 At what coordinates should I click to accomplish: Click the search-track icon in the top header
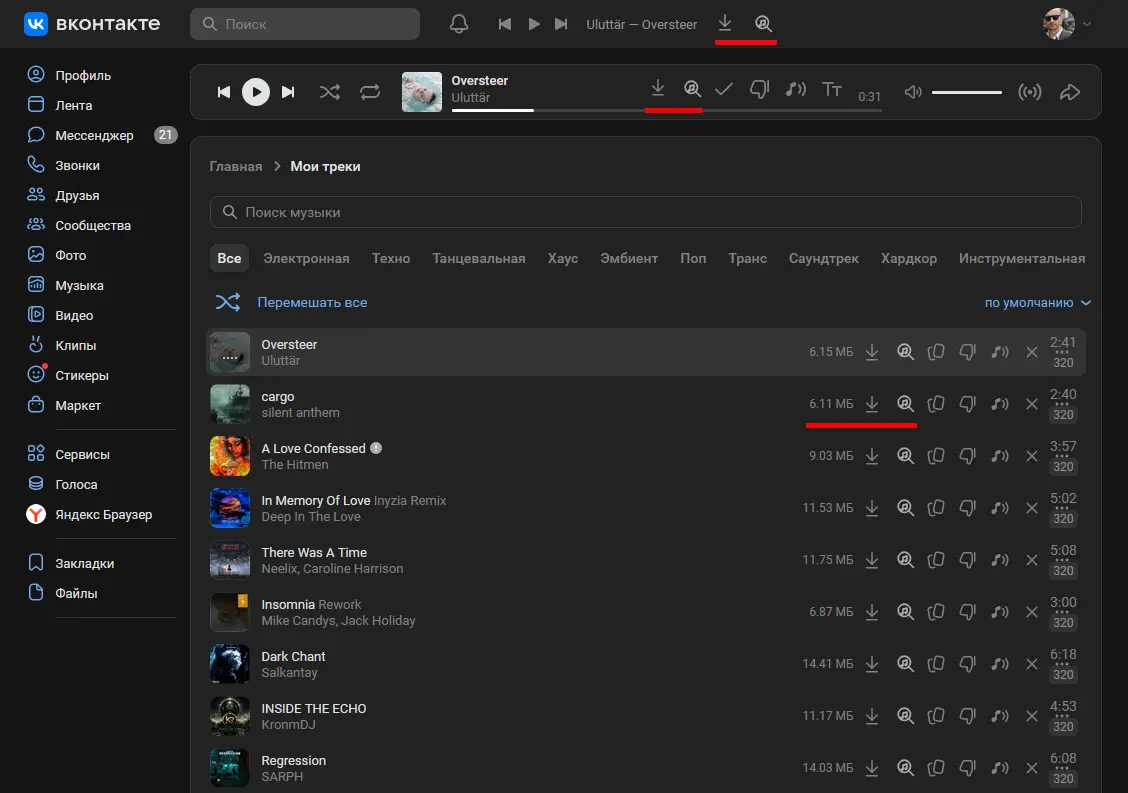pos(763,24)
